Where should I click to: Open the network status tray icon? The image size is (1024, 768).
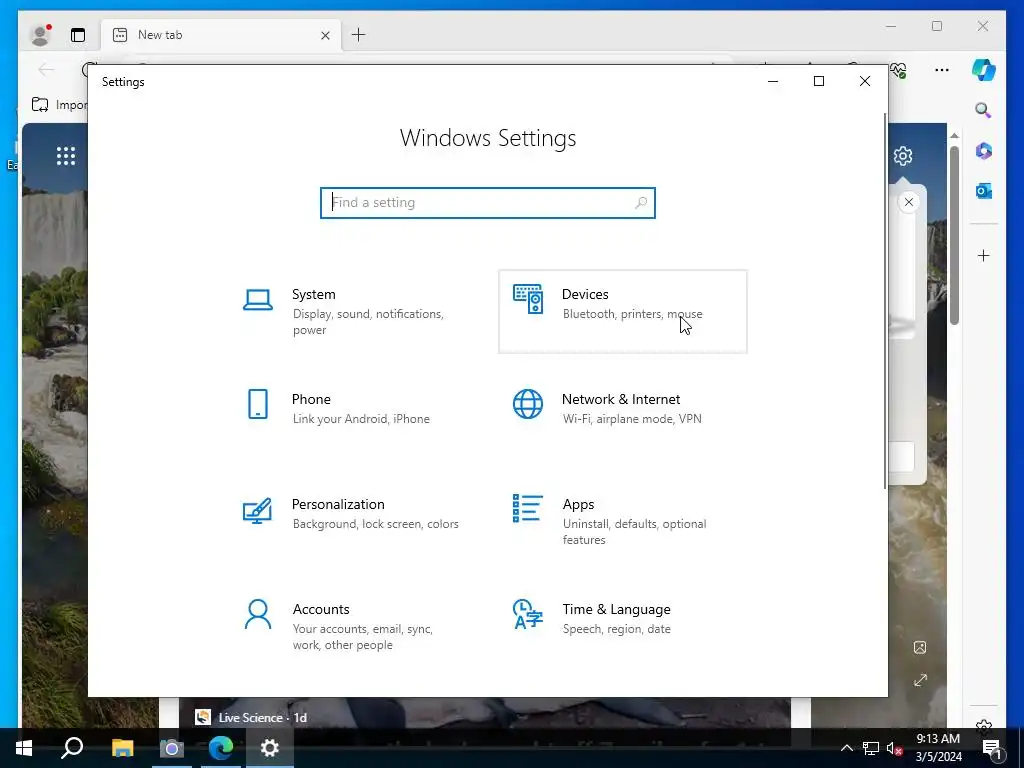point(871,748)
